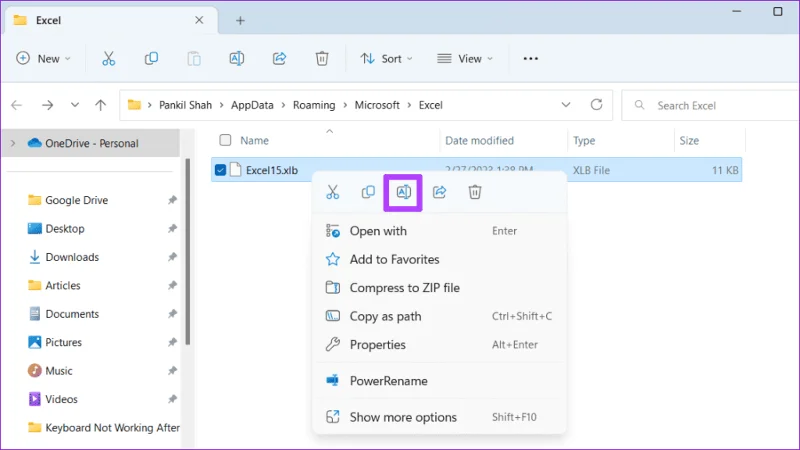This screenshot has width=800, height=450.
Task: Close the Excel tab
Action: pyautogui.click(x=199, y=20)
